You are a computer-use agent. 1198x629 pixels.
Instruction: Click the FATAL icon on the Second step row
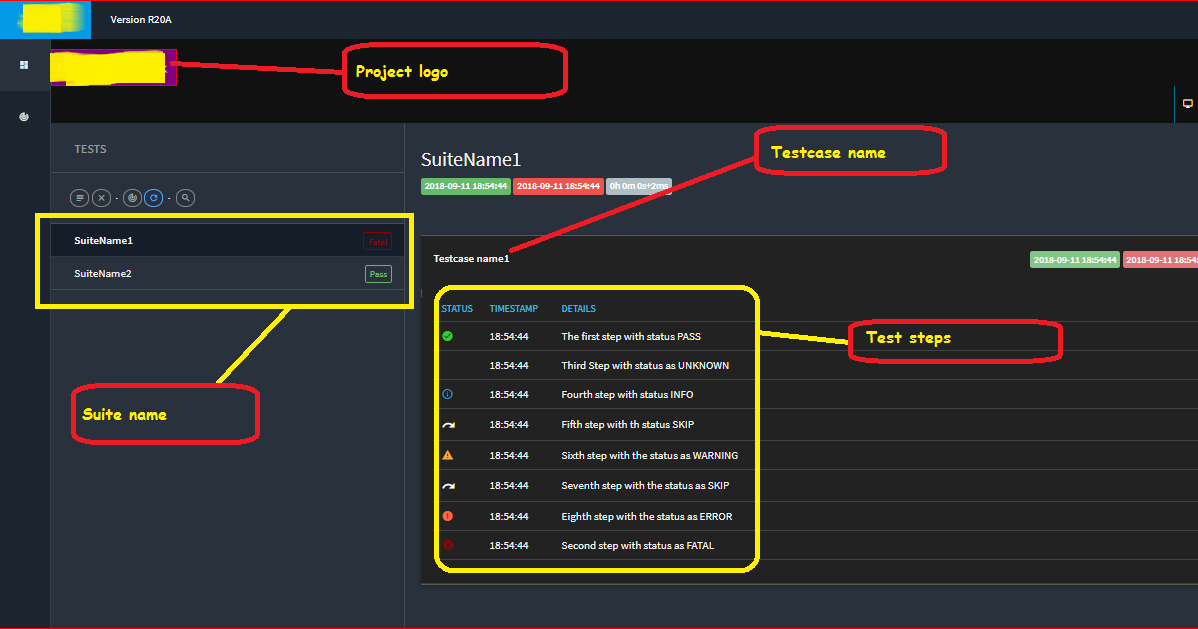[447, 545]
